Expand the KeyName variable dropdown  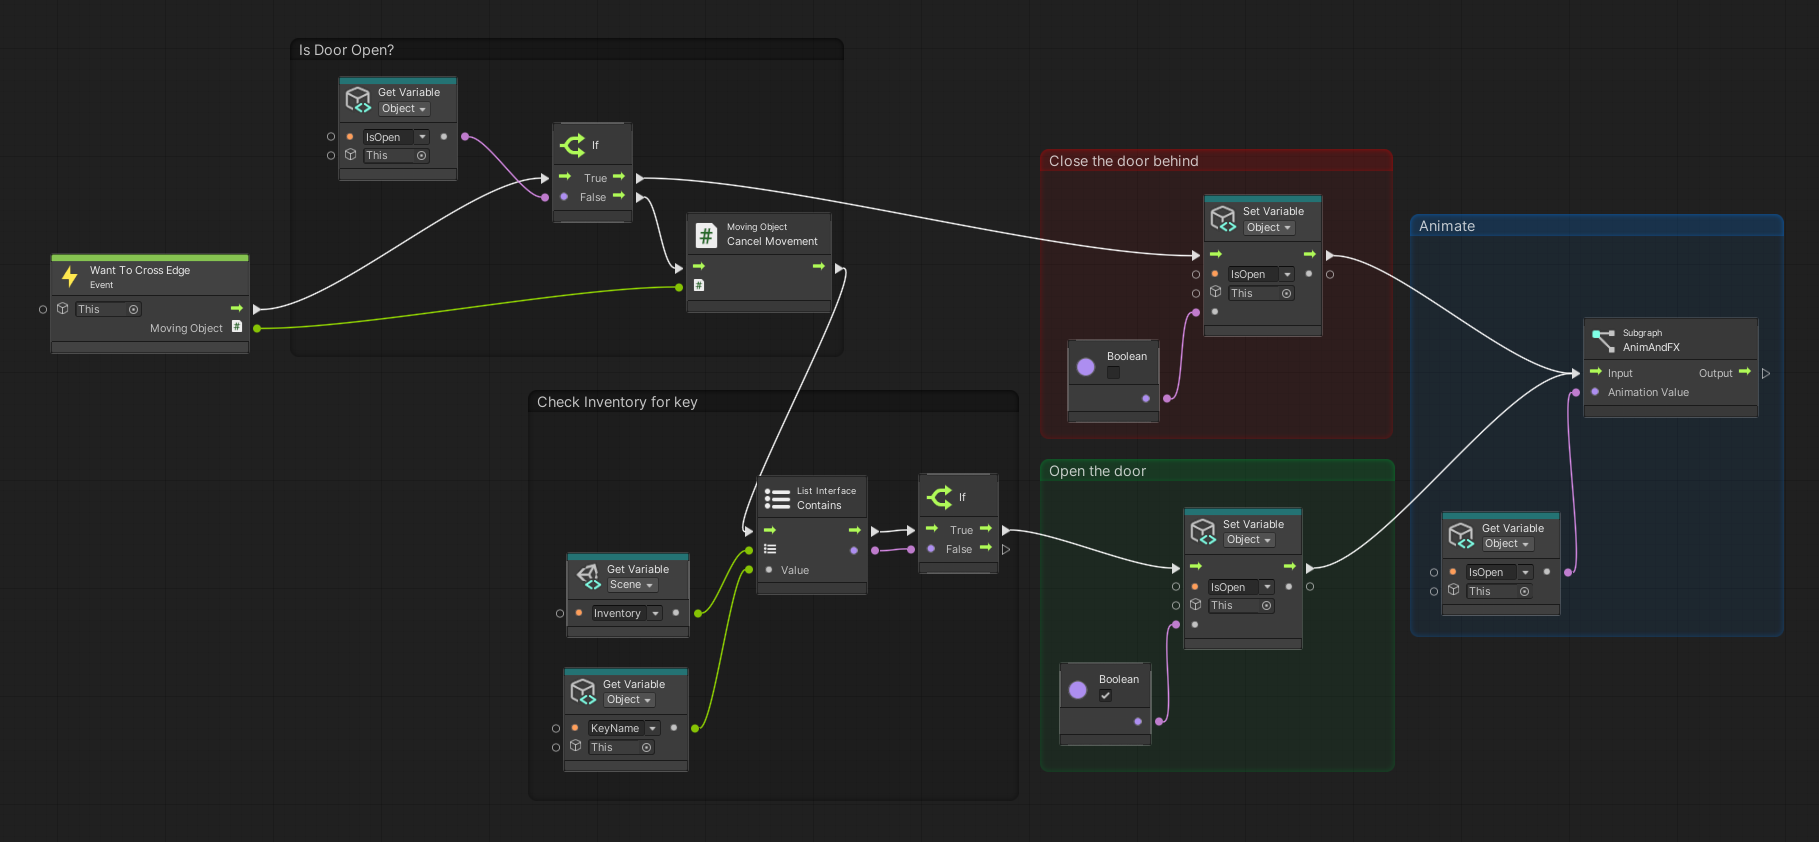point(652,729)
